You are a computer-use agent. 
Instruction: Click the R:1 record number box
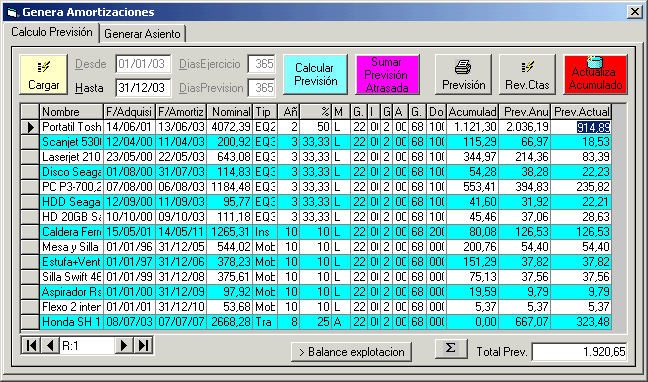(87, 345)
